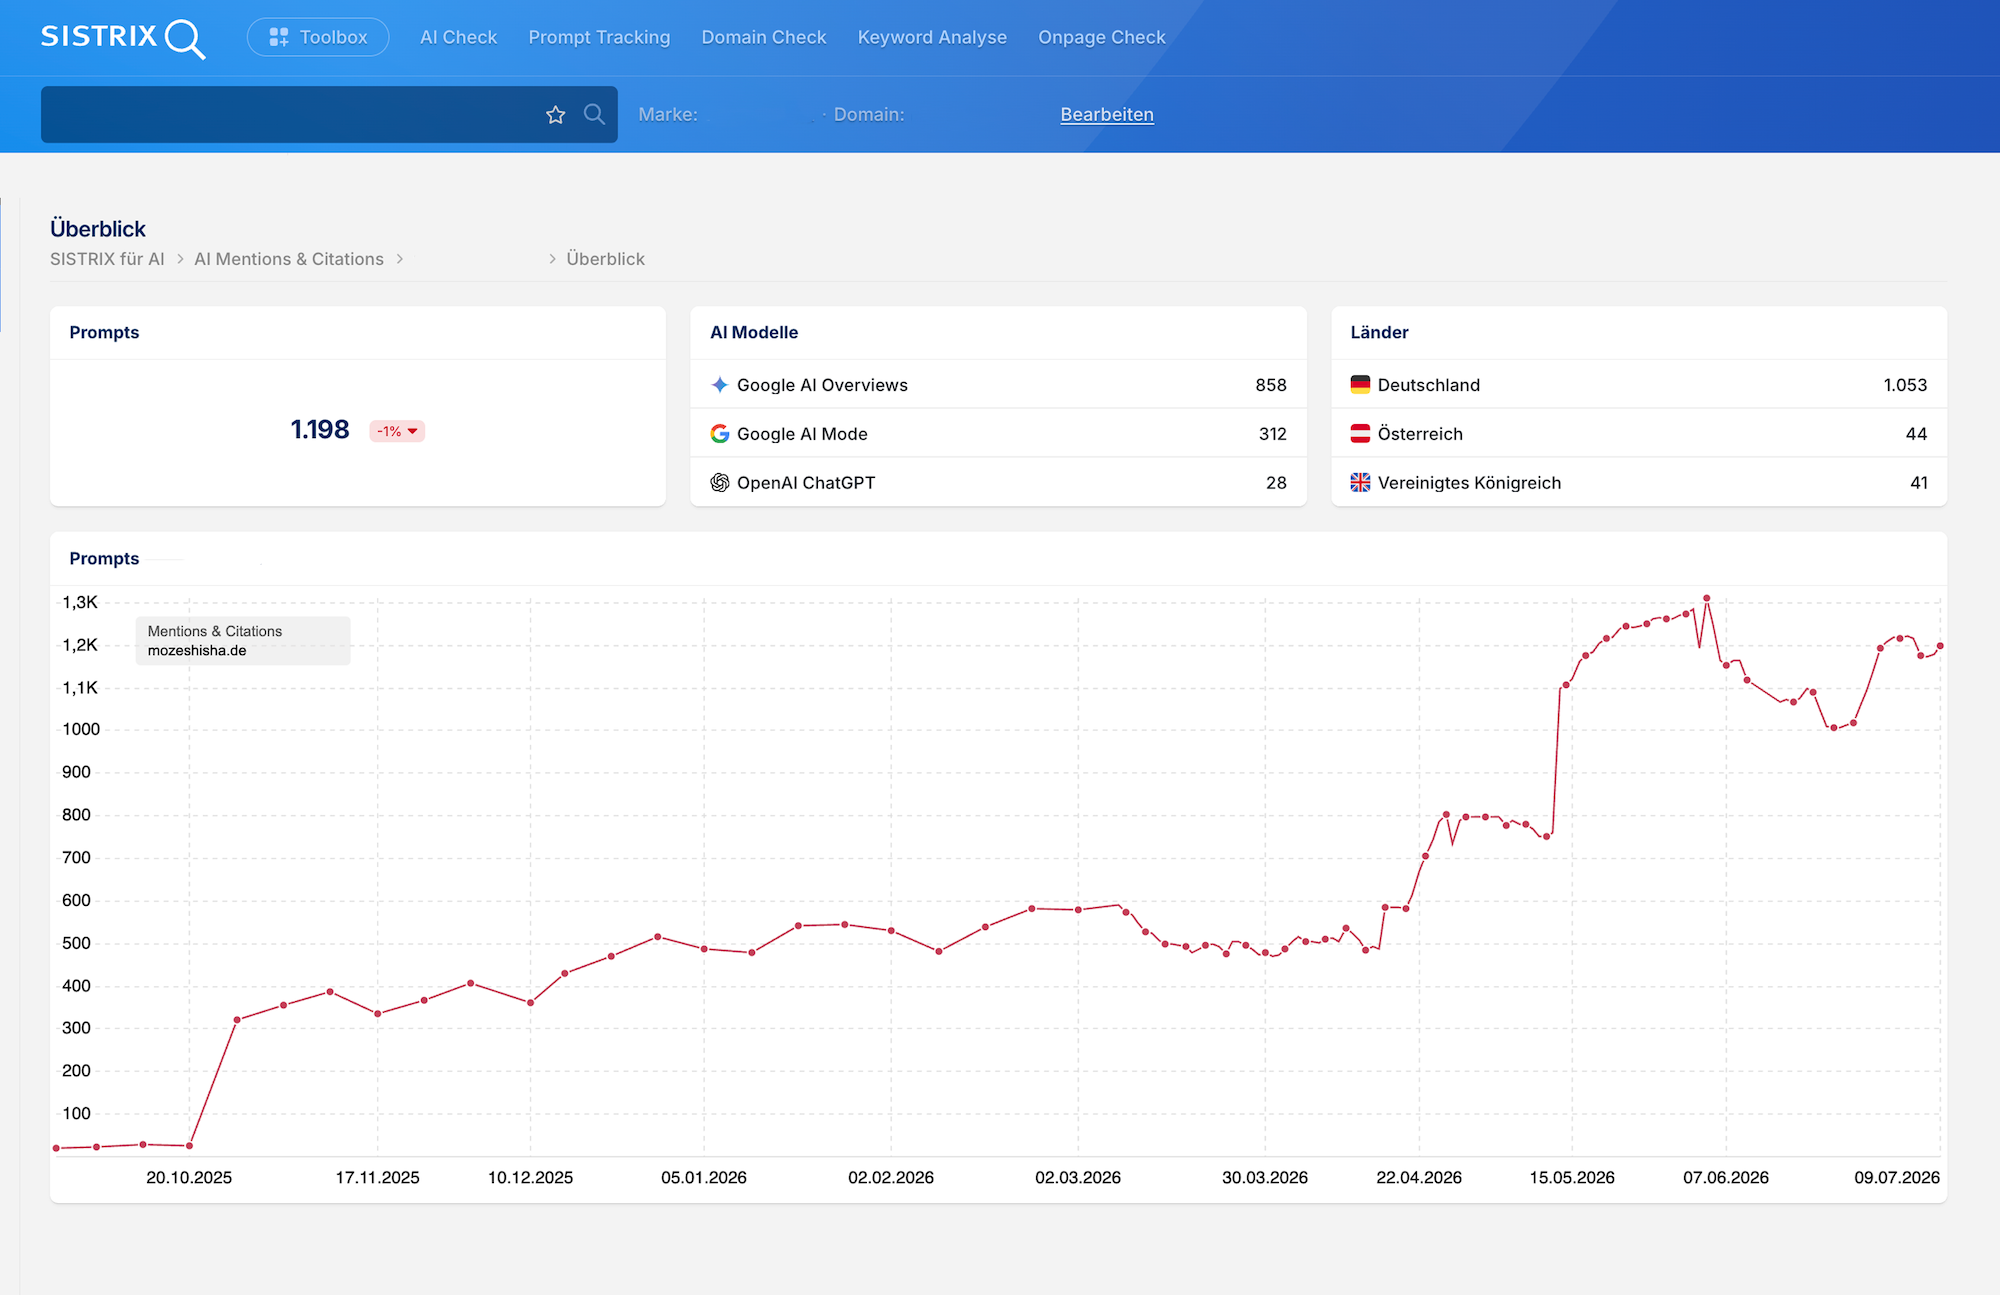The width and height of the screenshot is (2000, 1295).
Task: Click the Google logo icon for AI Mode
Action: 719,434
